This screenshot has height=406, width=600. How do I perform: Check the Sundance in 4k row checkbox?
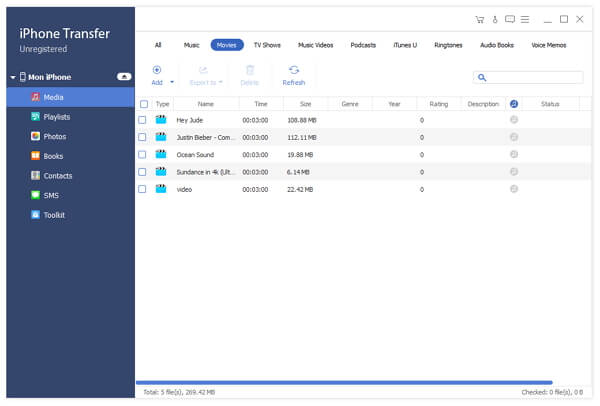pos(142,172)
